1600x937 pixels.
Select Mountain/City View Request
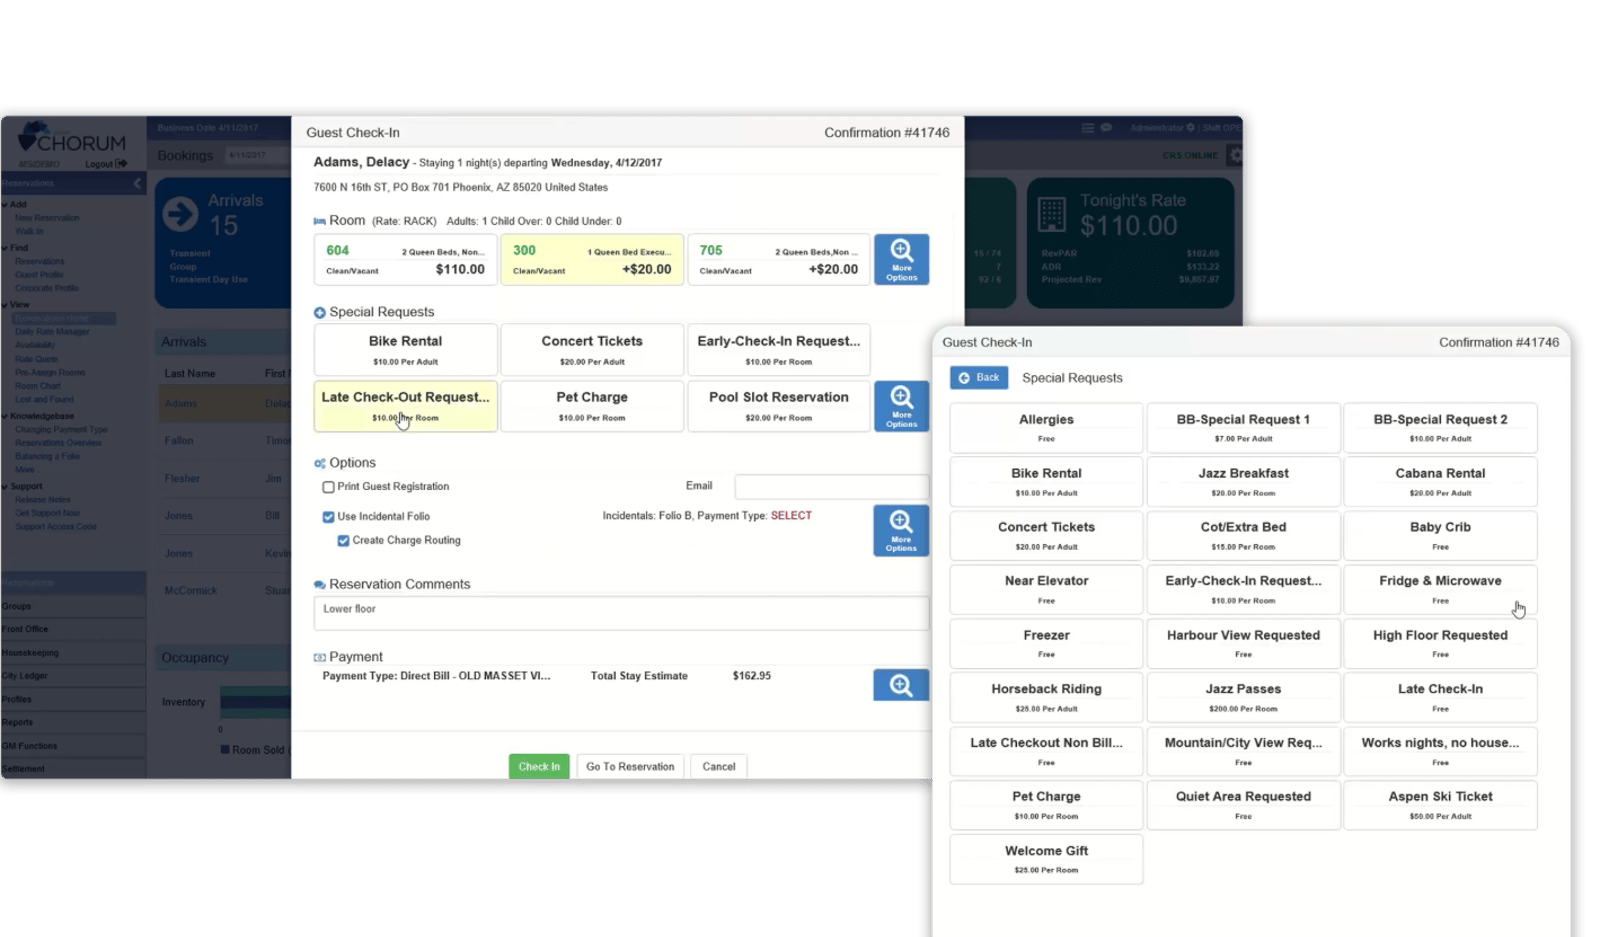(1243, 752)
